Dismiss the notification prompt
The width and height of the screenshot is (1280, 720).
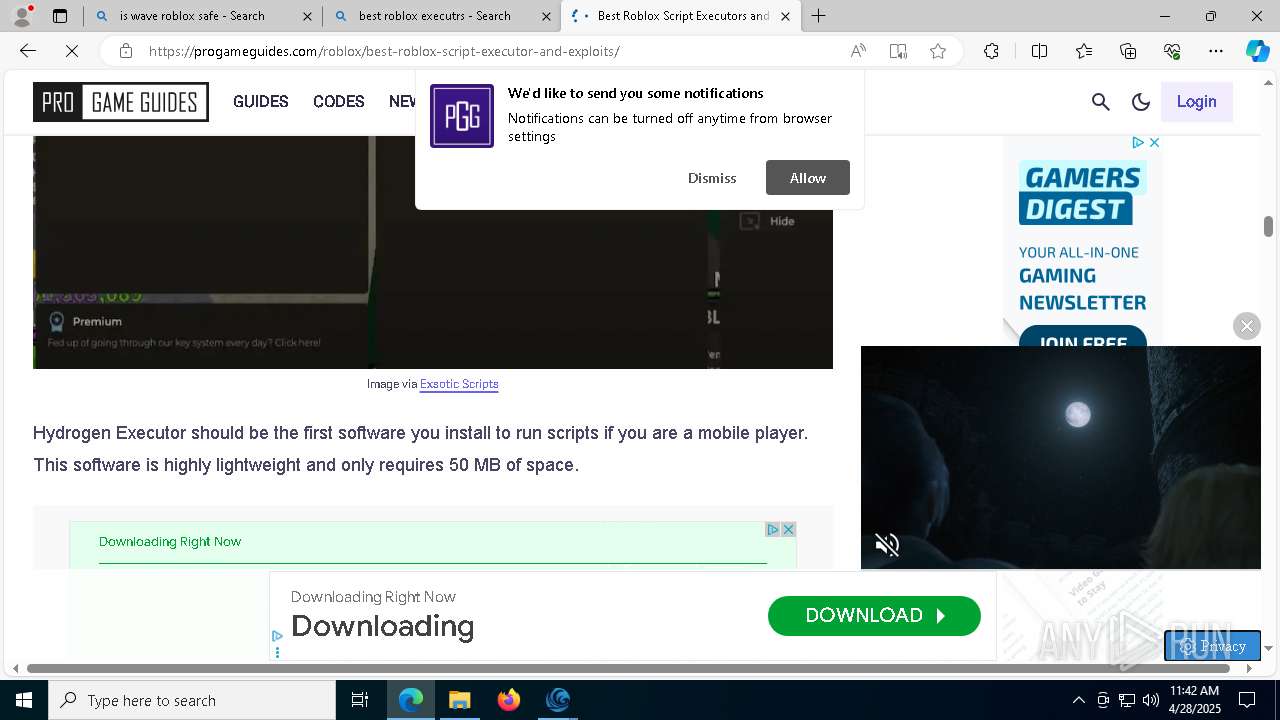pos(712,178)
